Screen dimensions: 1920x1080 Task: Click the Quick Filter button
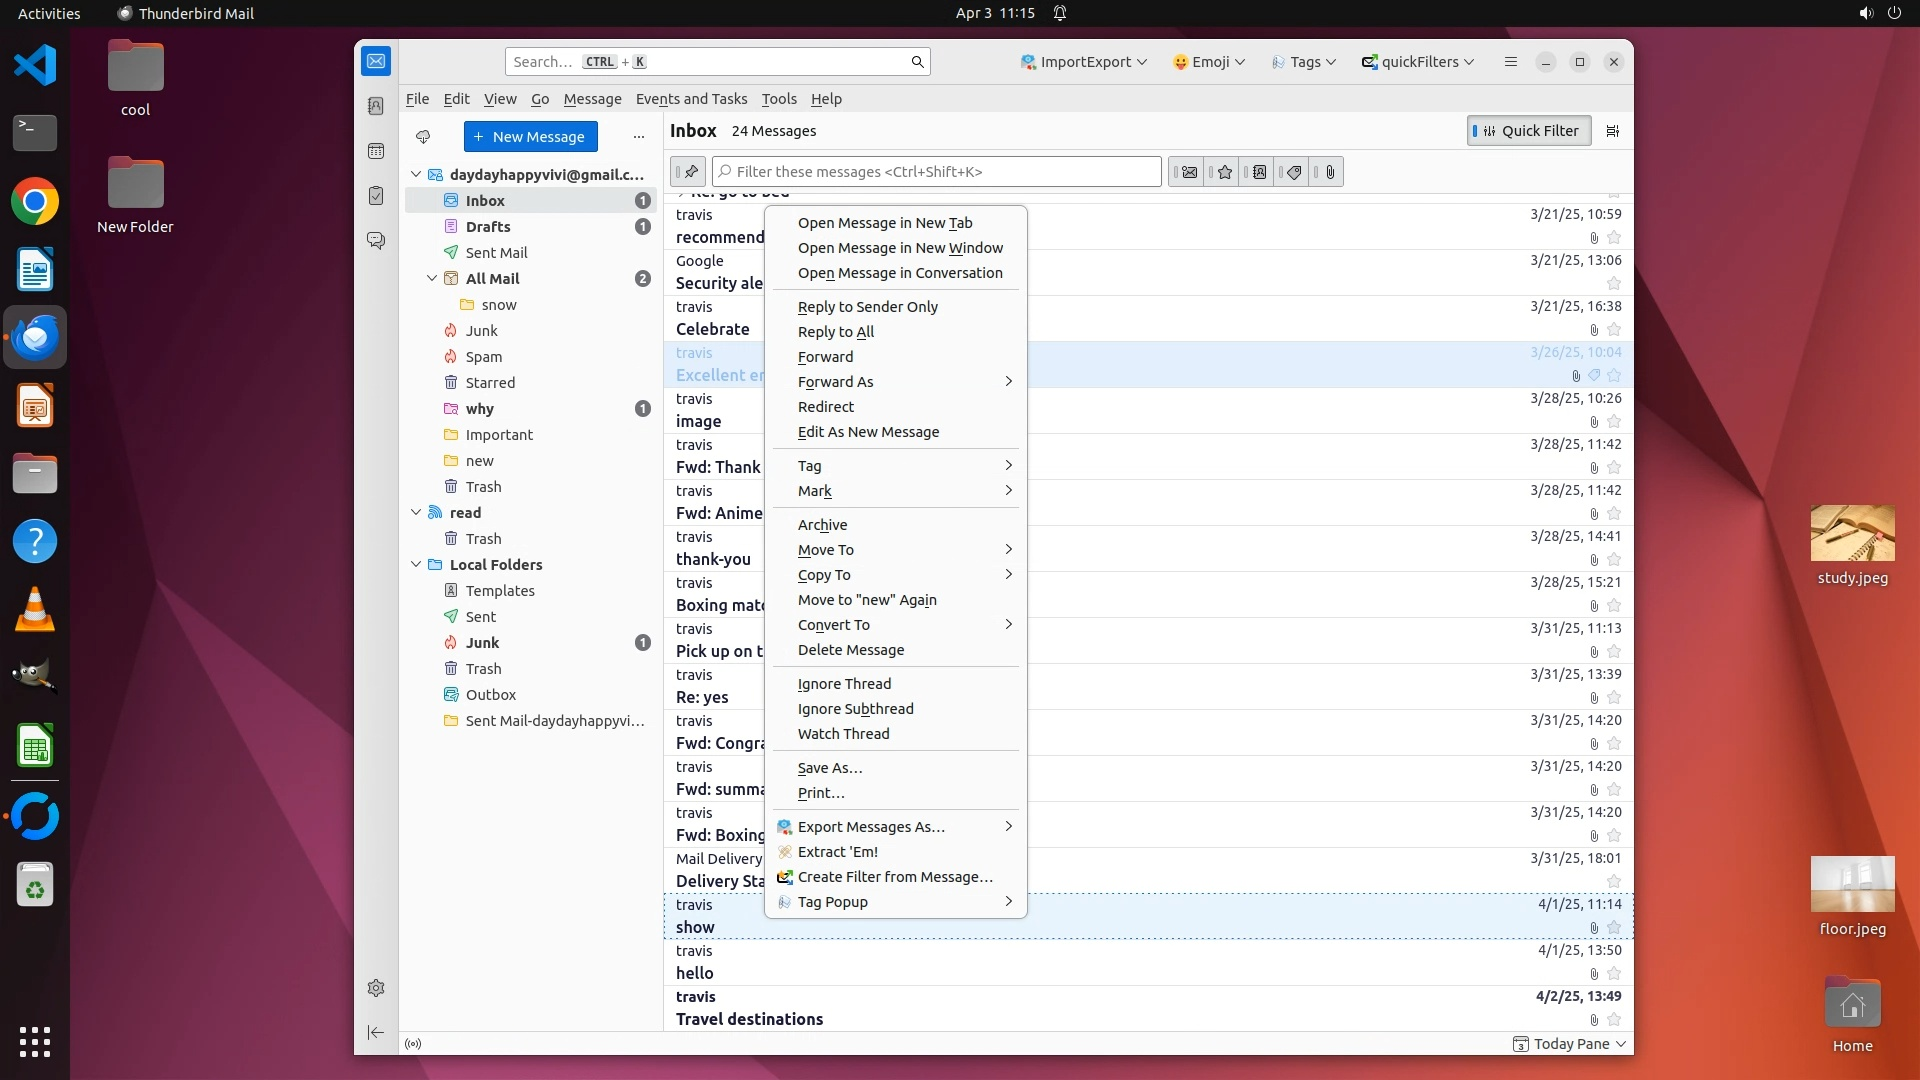[x=1529, y=131]
